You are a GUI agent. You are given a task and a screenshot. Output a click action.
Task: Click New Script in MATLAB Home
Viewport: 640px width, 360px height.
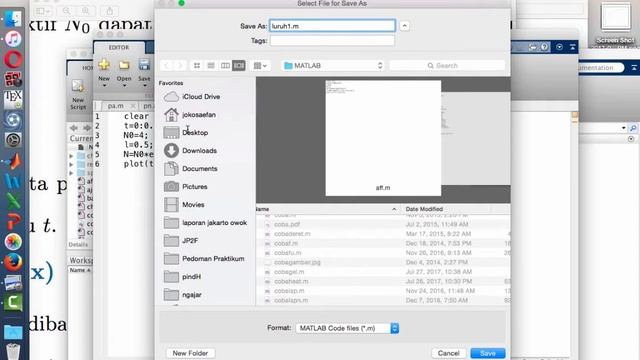tap(78, 95)
